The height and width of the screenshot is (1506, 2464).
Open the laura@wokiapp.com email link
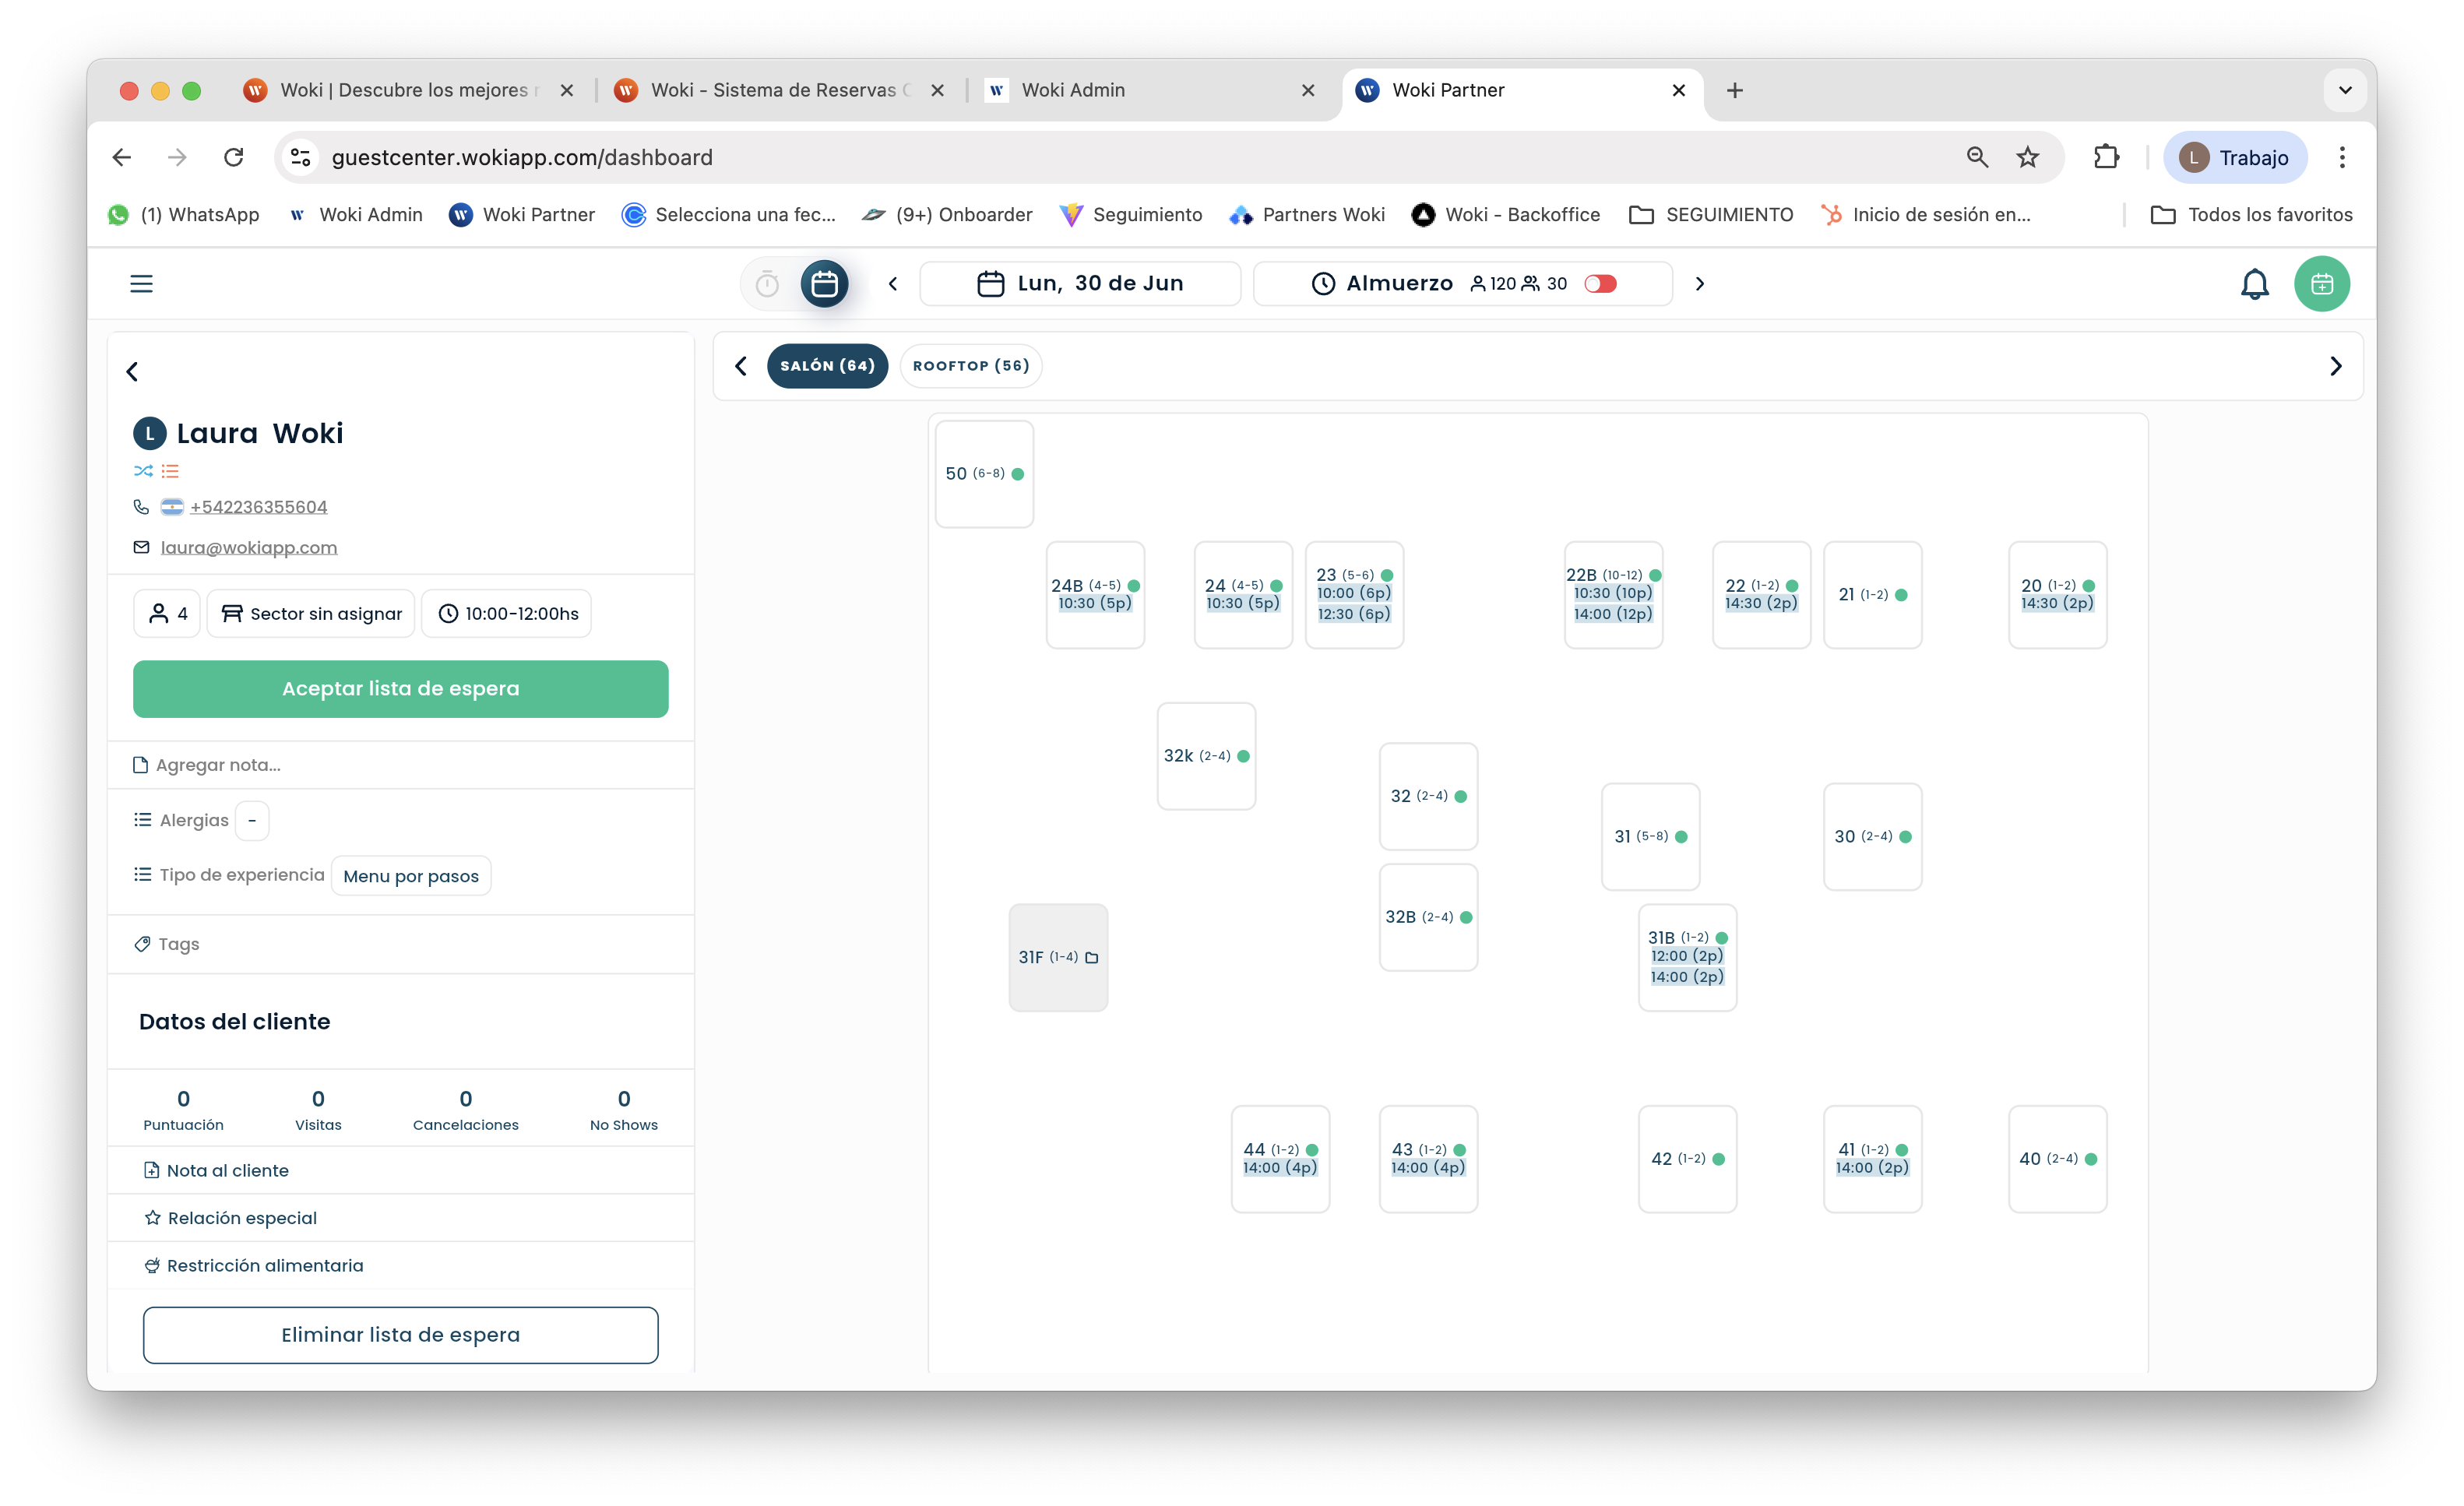(x=248, y=548)
